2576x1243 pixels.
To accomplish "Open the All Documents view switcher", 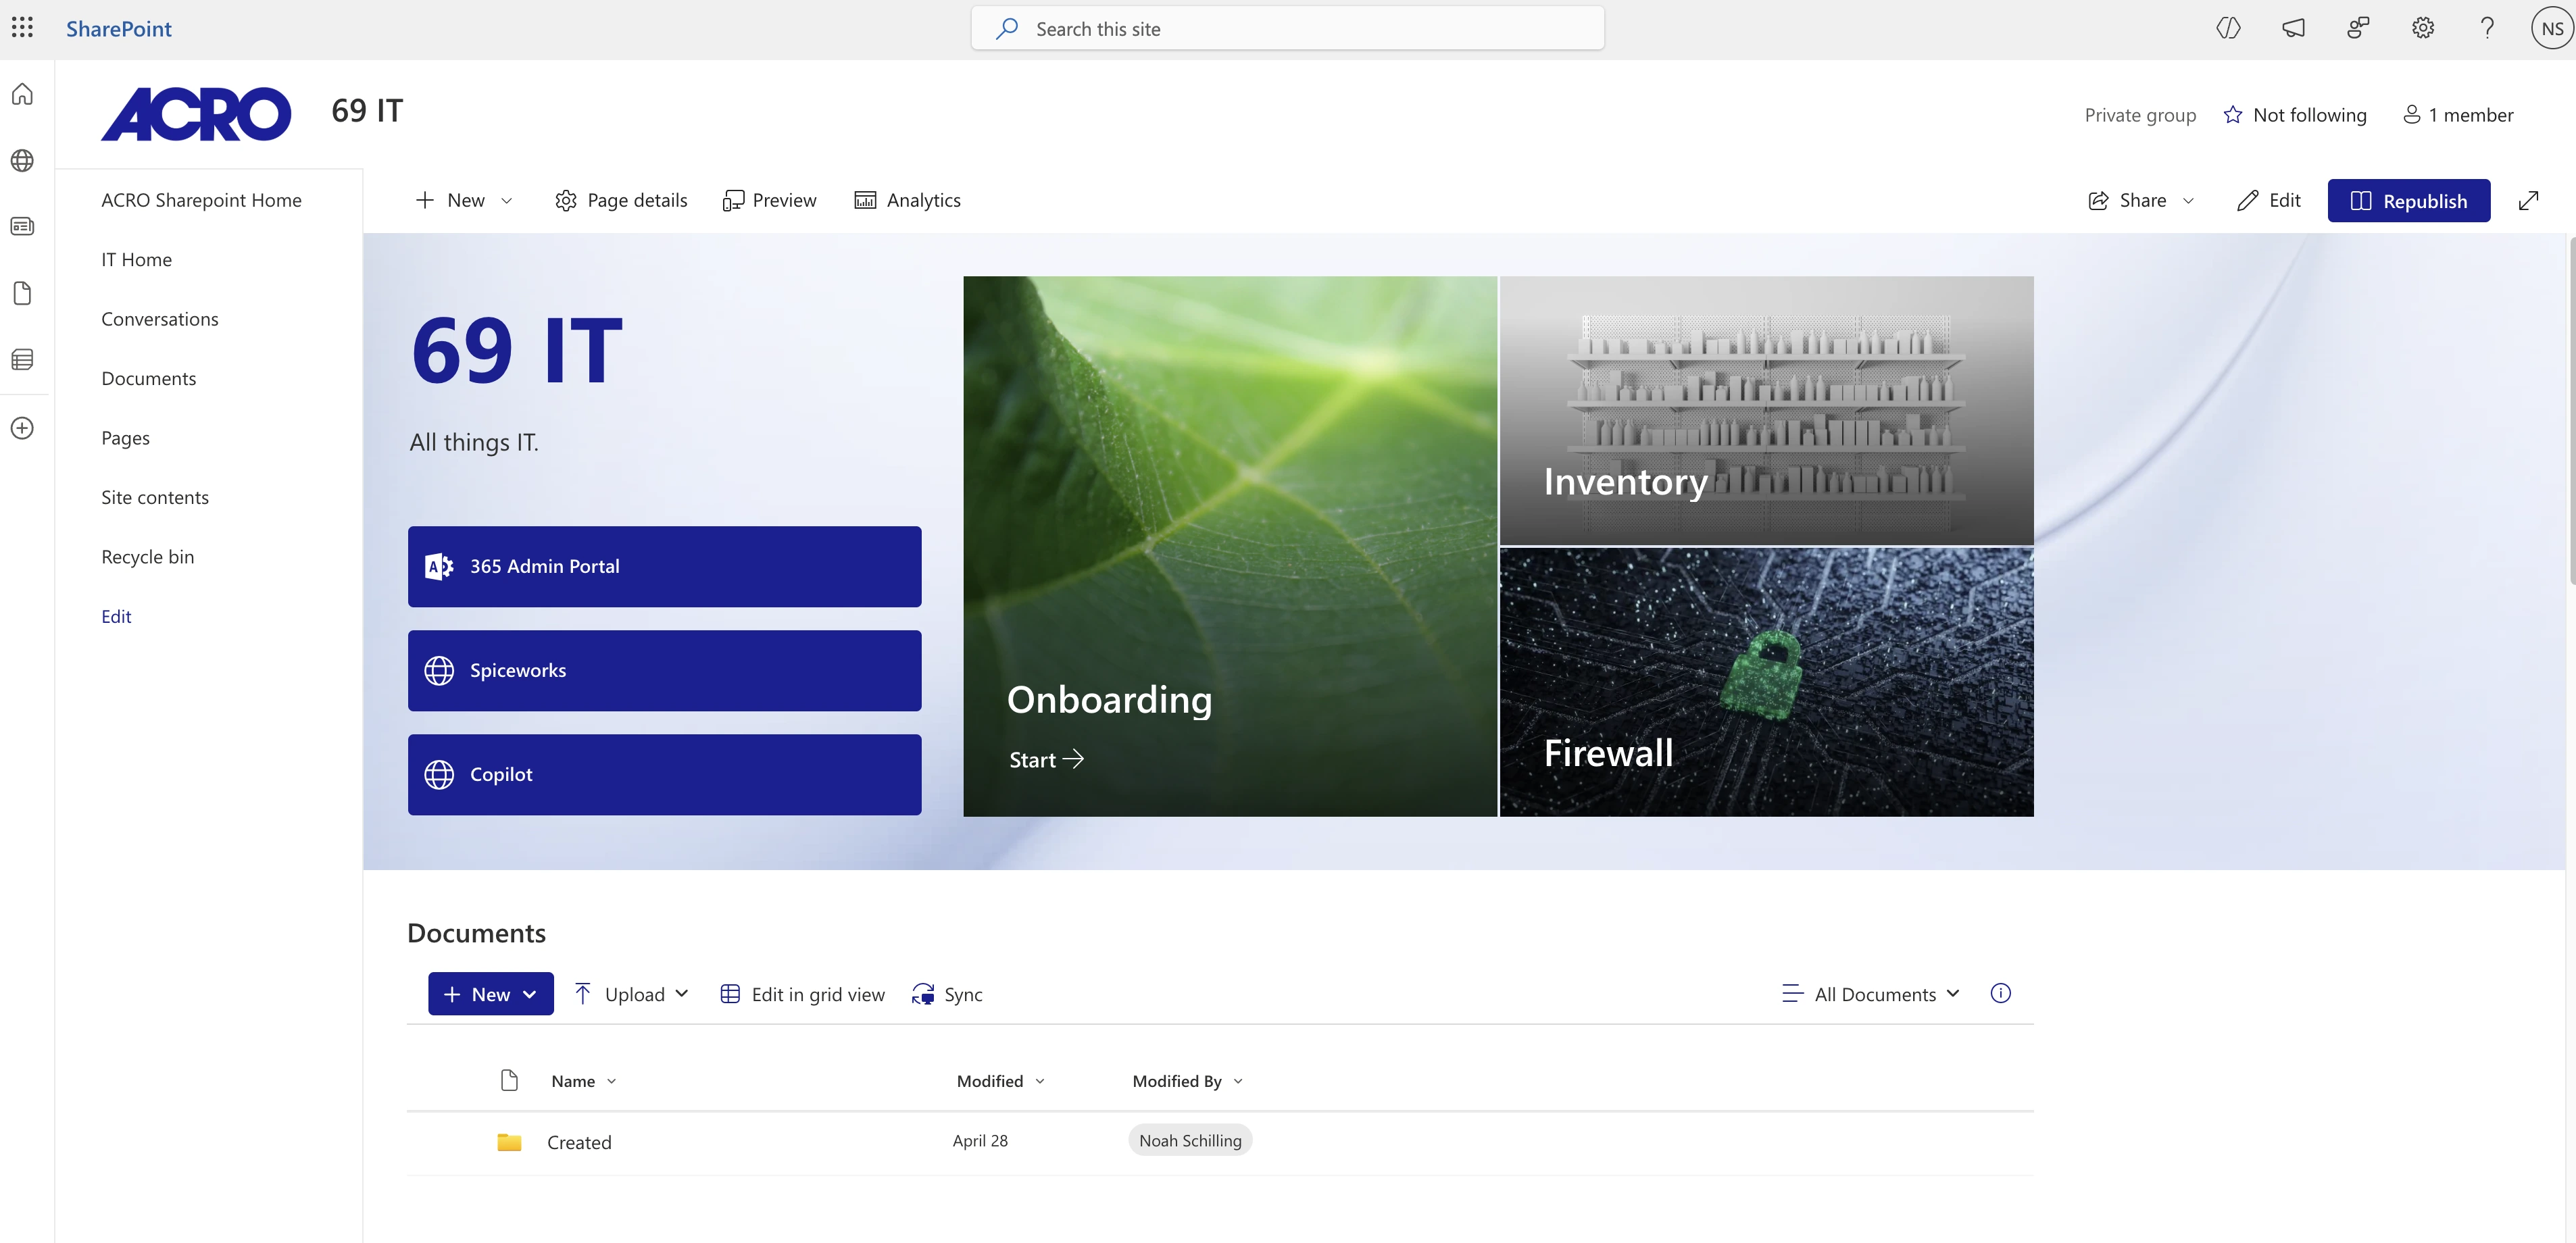I will (x=1871, y=994).
